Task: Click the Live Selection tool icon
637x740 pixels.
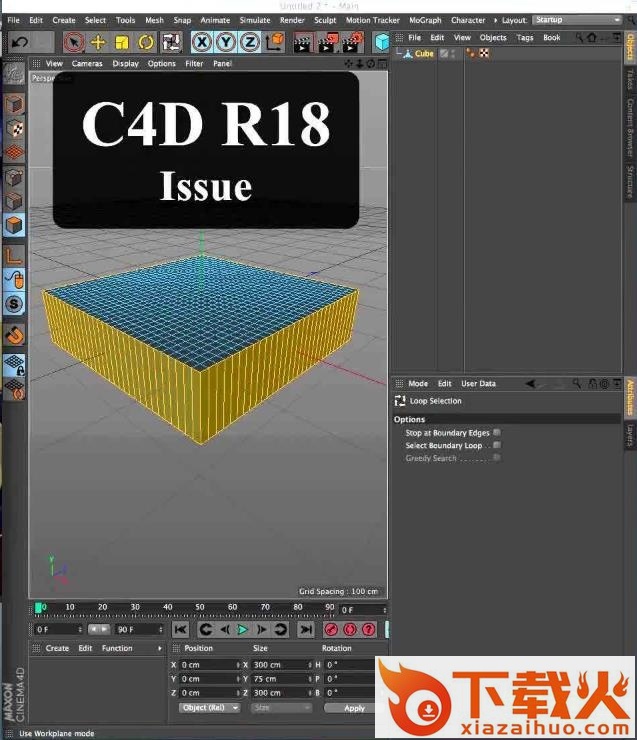Action: [73, 42]
